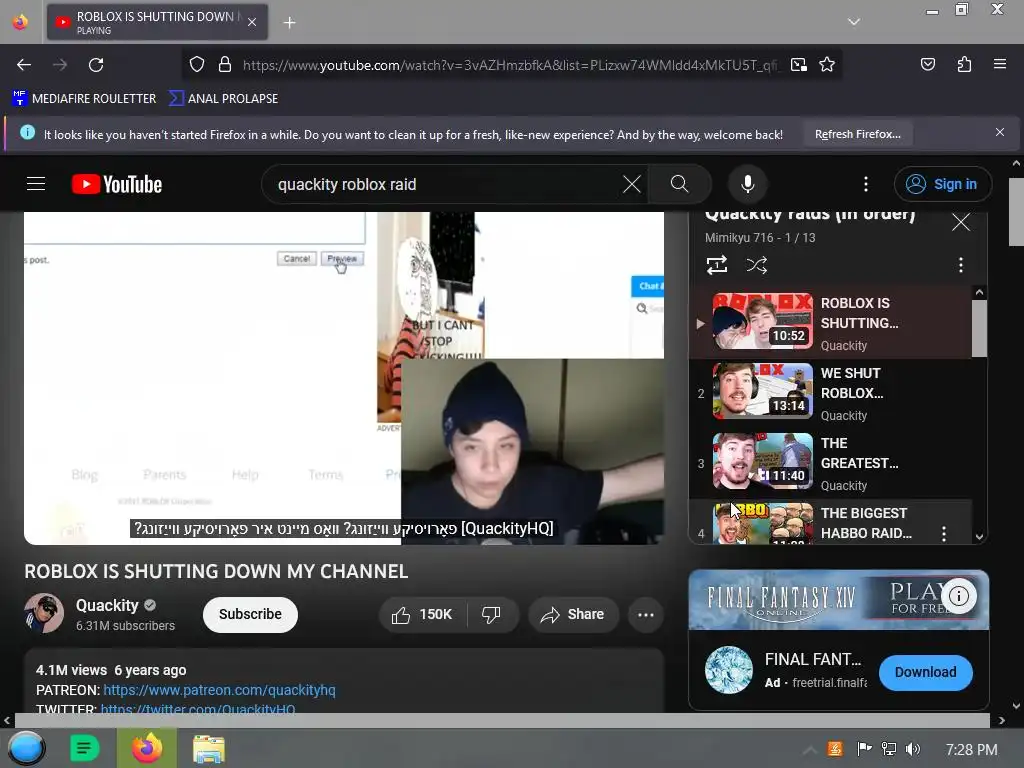Reload the current page
This screenshot has width=1024, height=768.
click(x=96, y=65)
